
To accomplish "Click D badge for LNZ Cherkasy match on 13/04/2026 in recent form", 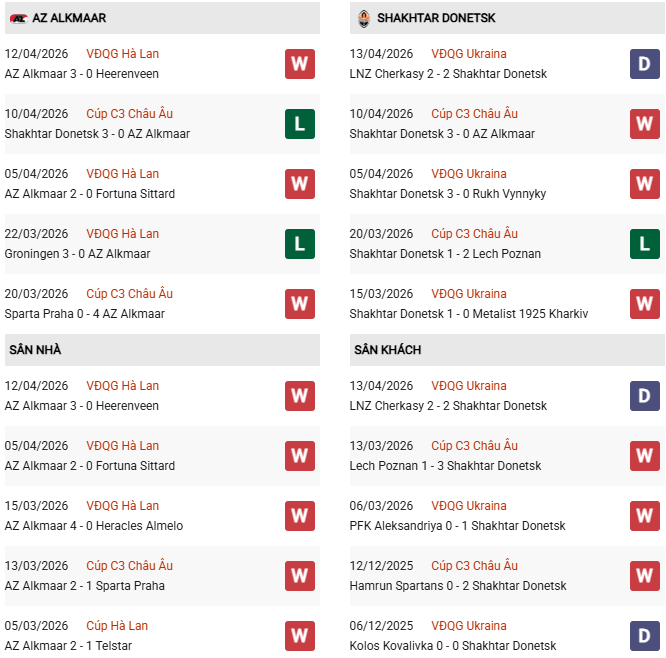I will coord(644,64).
